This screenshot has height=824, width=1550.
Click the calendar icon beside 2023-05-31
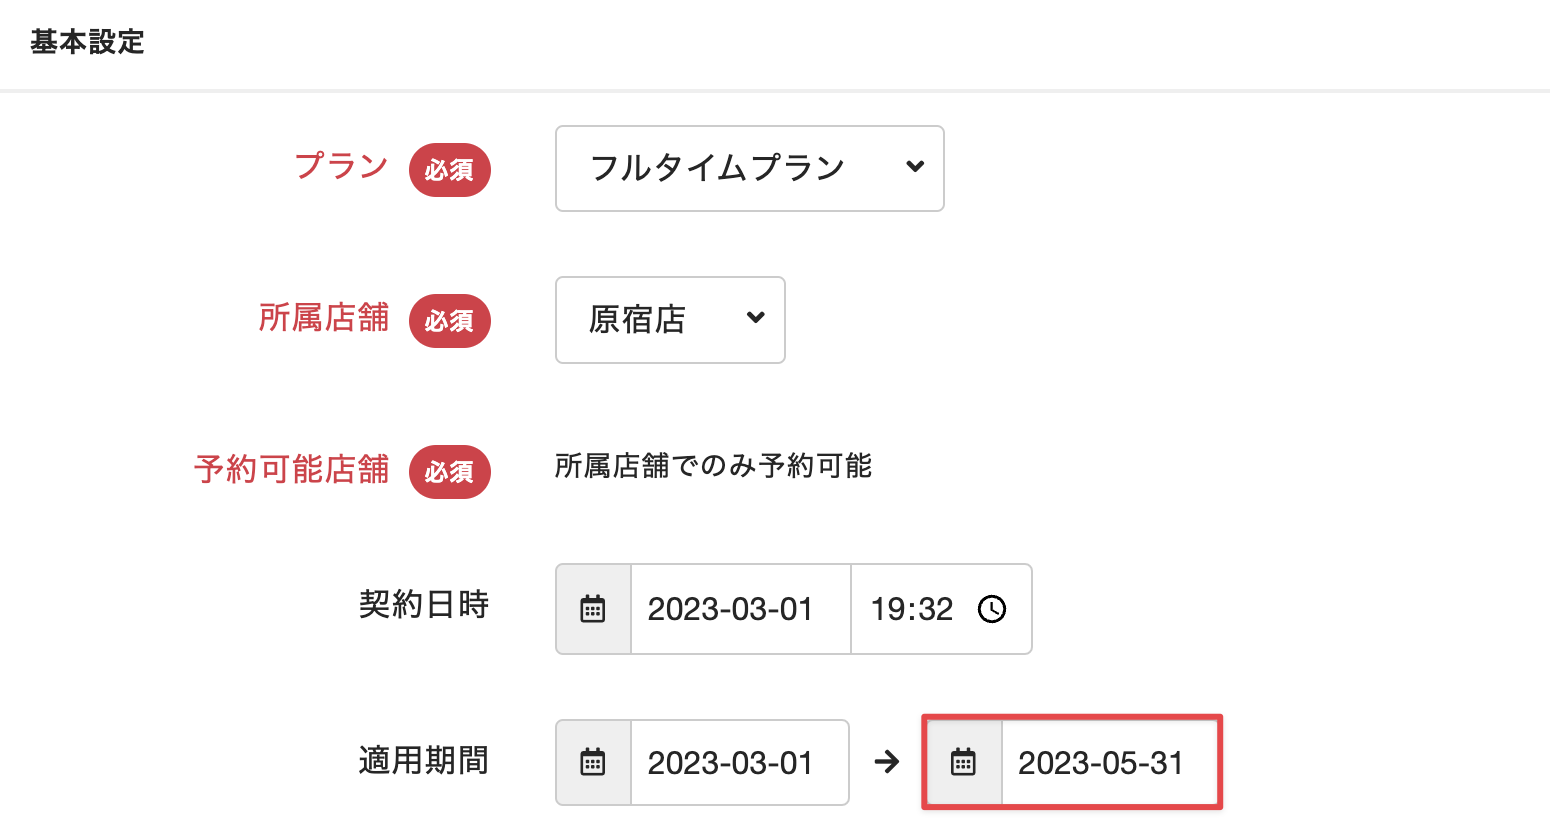pos(963,763)
